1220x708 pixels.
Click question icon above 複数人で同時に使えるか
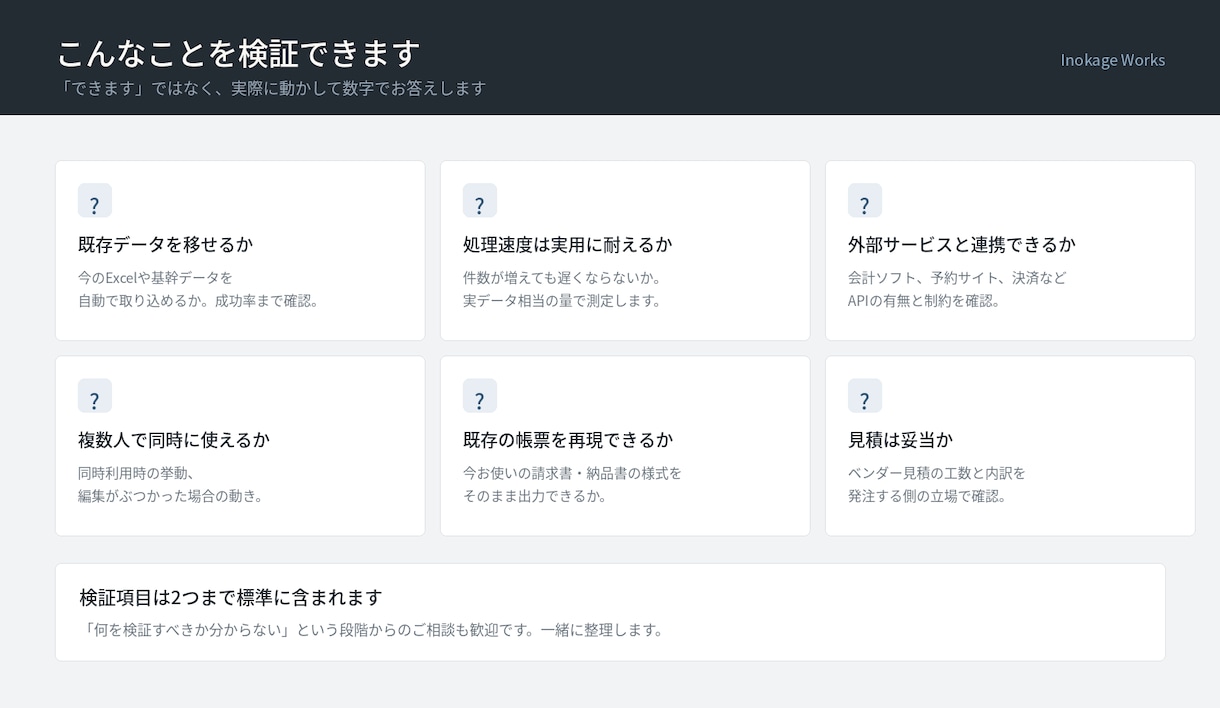(x=95, y=396)
